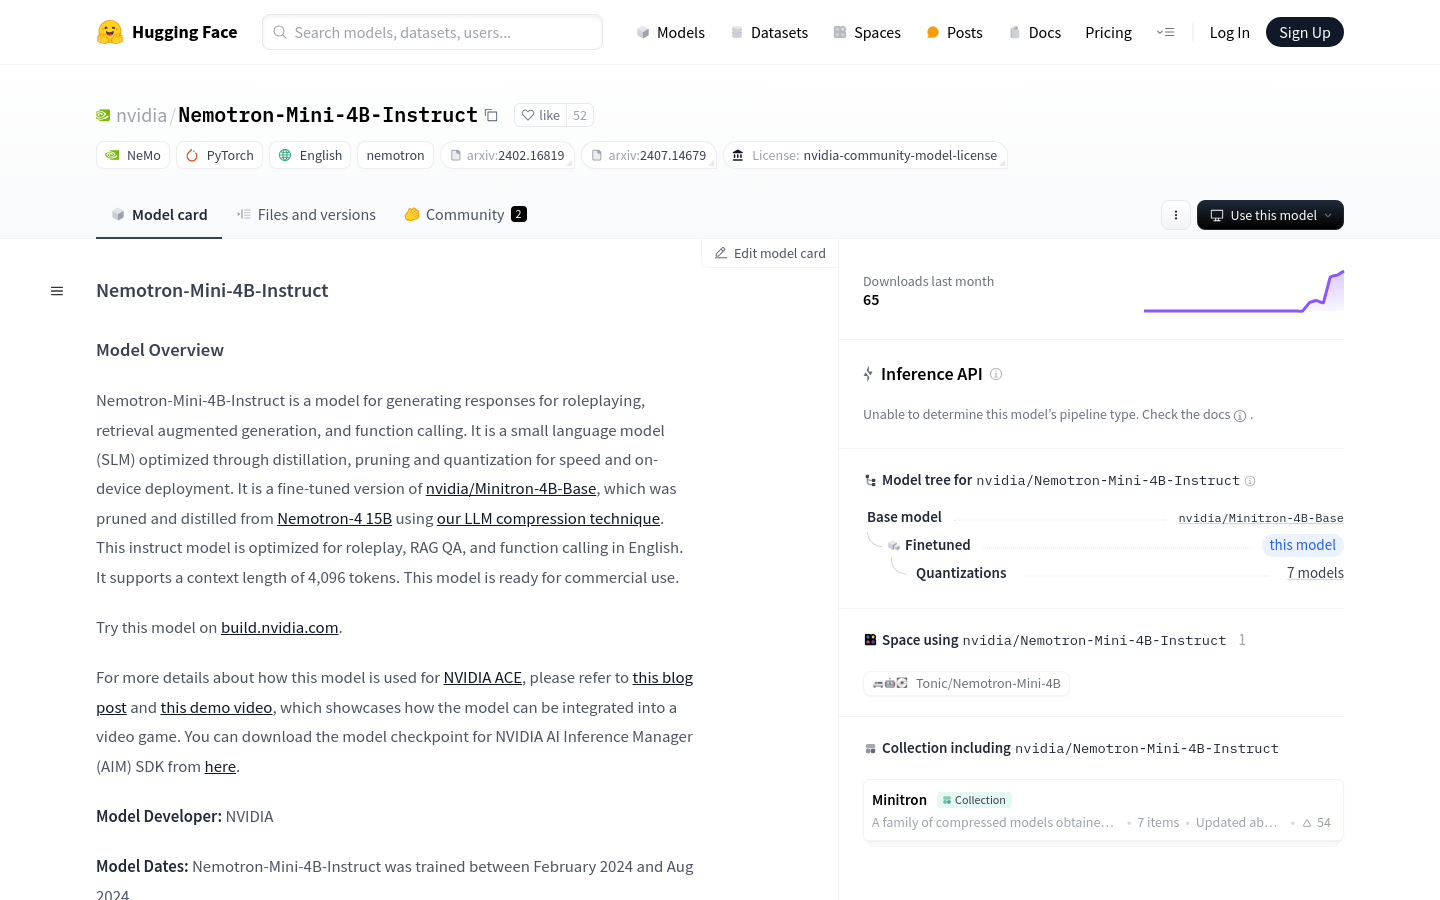Expand the Use this model dropdown
Screen dimensions: 1440x900
click(1270, 215)
